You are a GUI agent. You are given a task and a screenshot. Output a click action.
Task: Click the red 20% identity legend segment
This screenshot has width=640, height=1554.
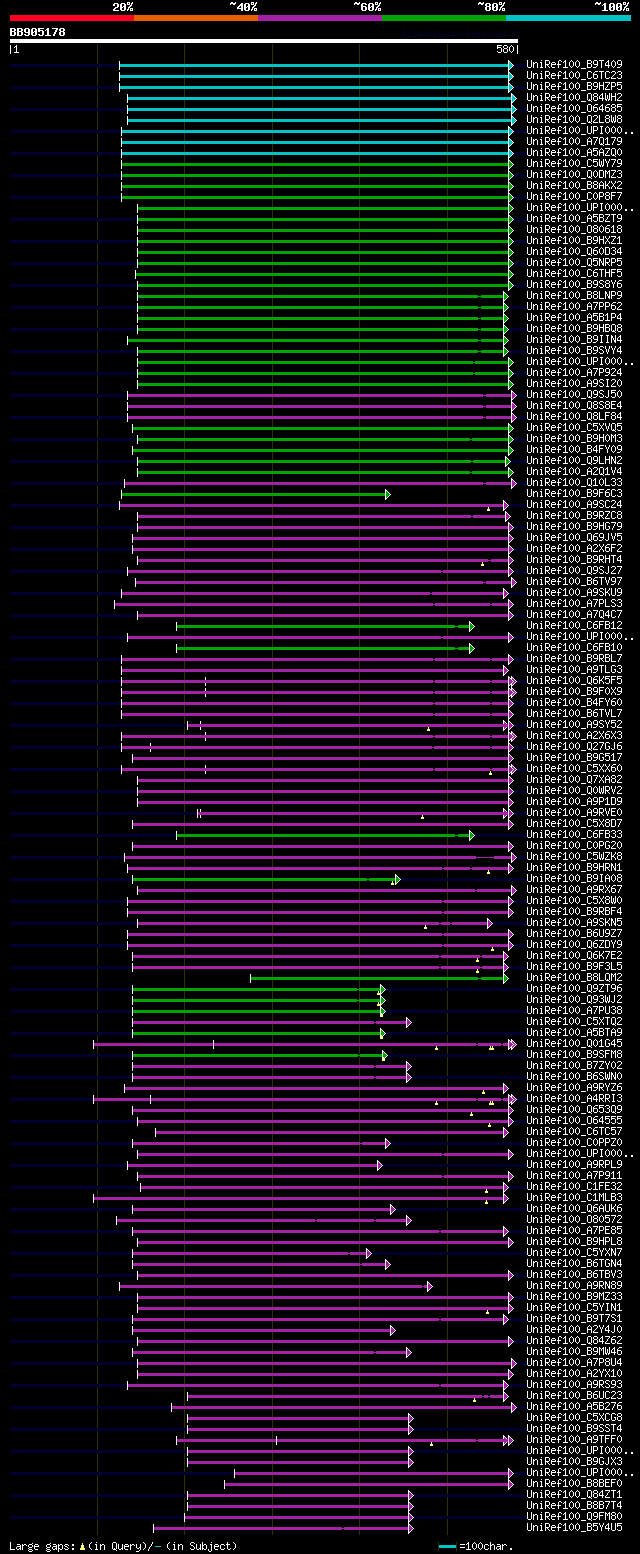72,18
